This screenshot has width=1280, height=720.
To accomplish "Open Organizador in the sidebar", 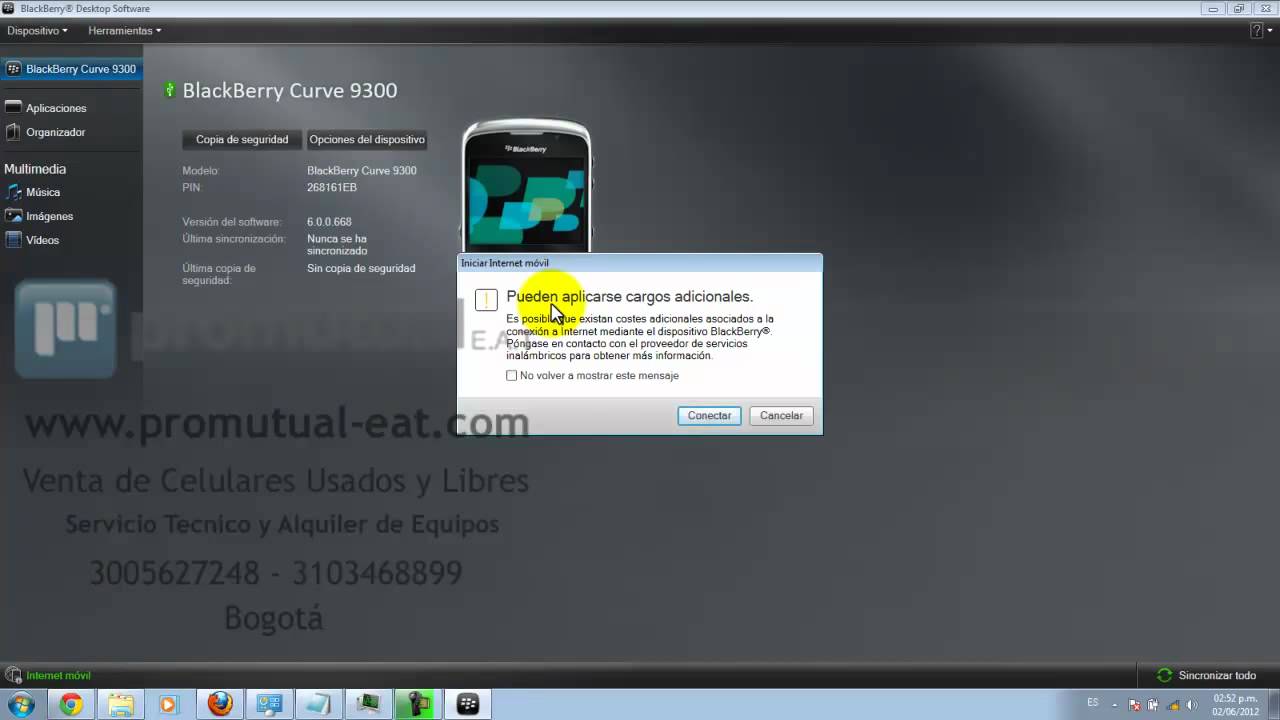I will click(55, 132).
